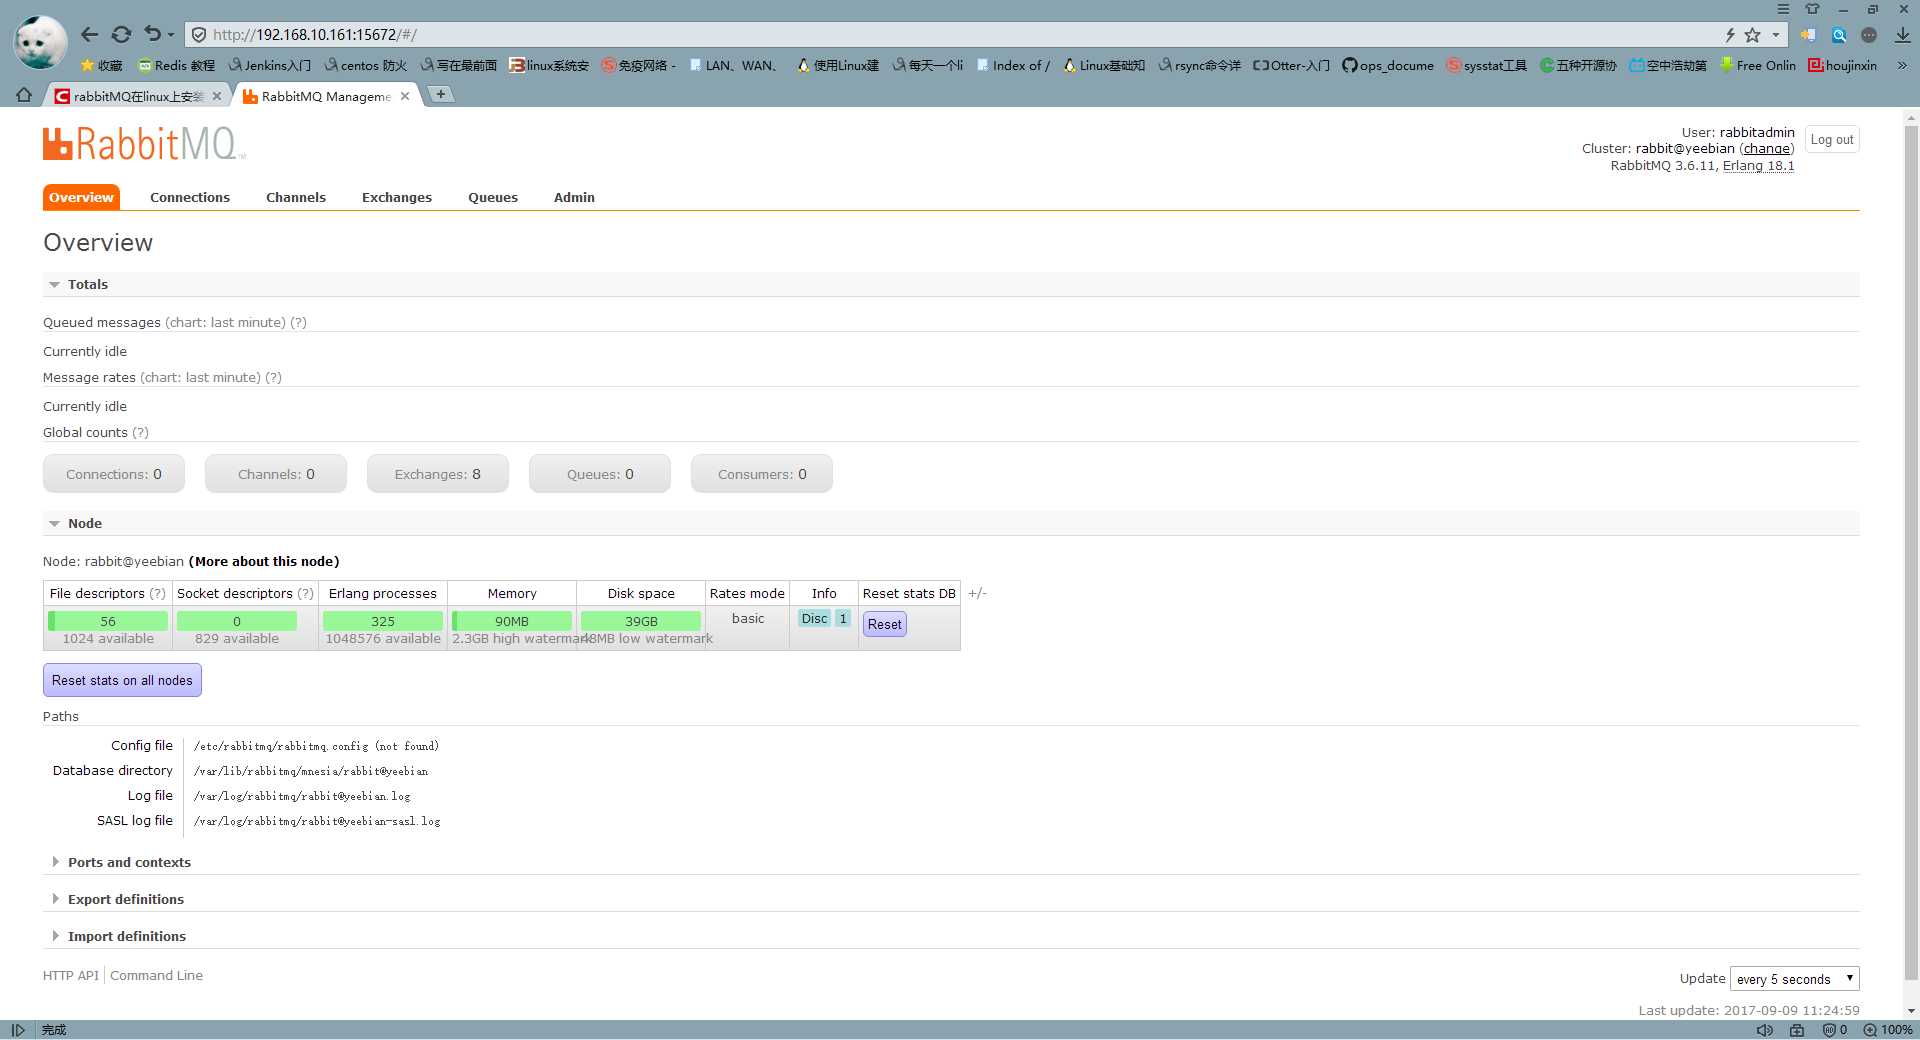The image size is (1920, 1040).
Task: Open the Queues tab
Action: click(493, 197)
